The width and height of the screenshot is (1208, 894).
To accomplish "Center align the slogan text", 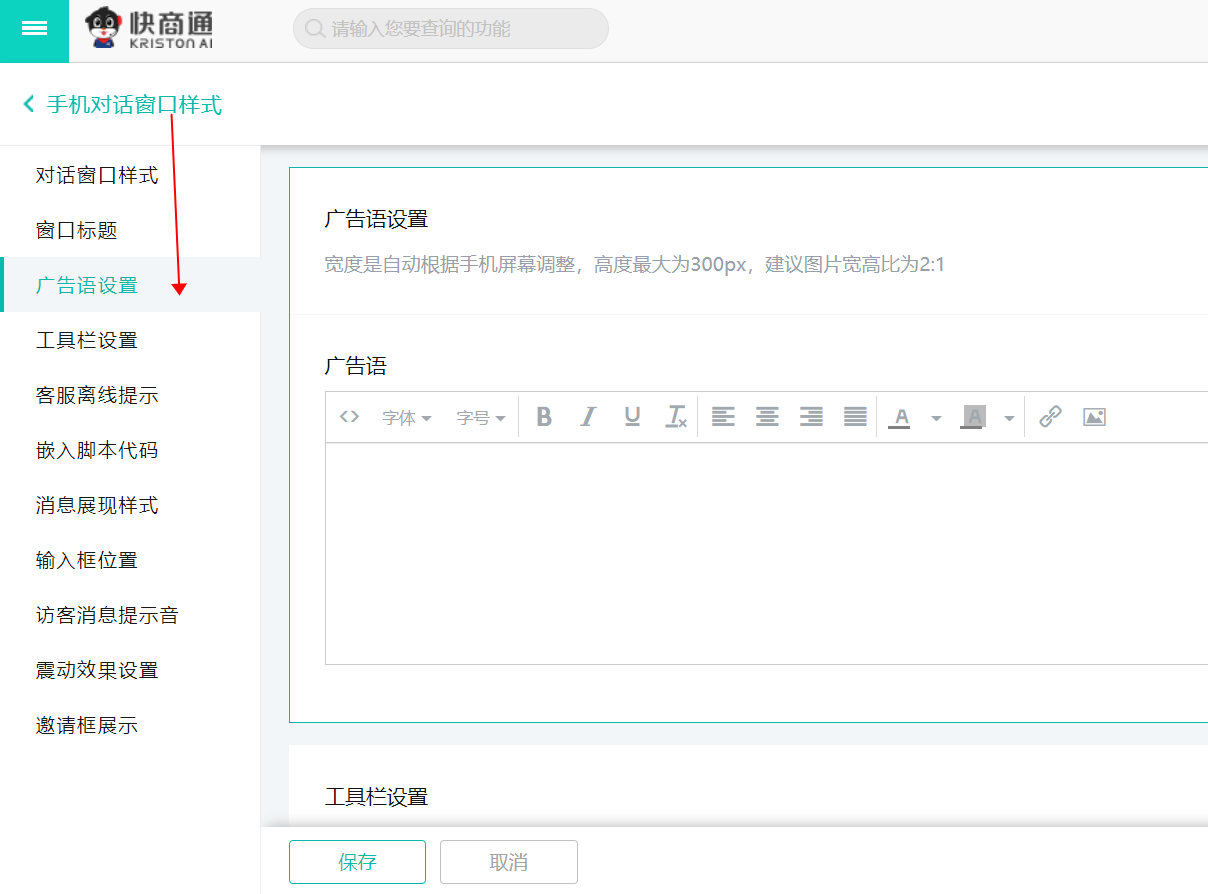I will [x=767, y=417].
